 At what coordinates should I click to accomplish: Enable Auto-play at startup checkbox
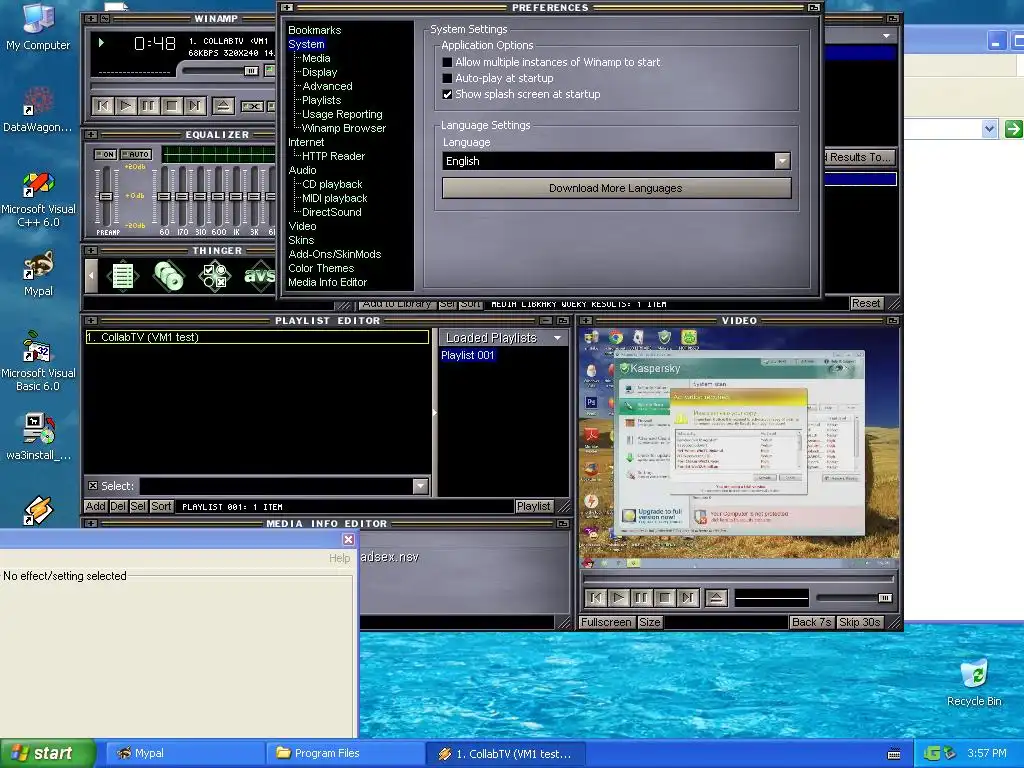[x=447, y=78]
